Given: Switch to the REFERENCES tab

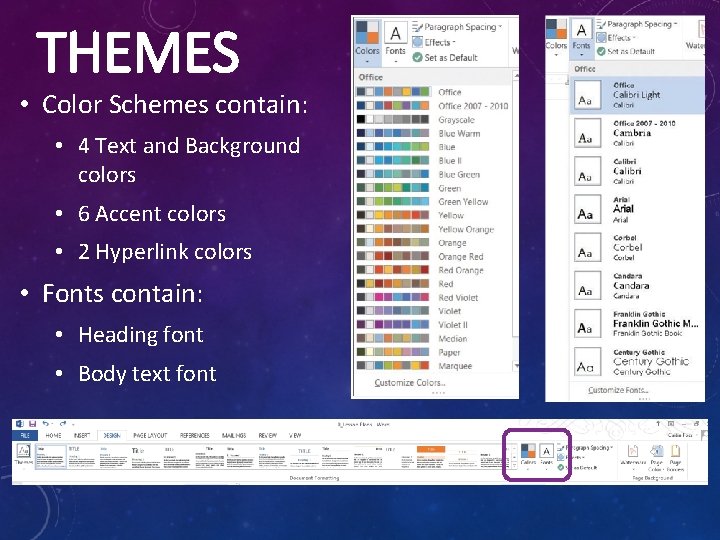Looking at the screenshot, I should 195,435.
